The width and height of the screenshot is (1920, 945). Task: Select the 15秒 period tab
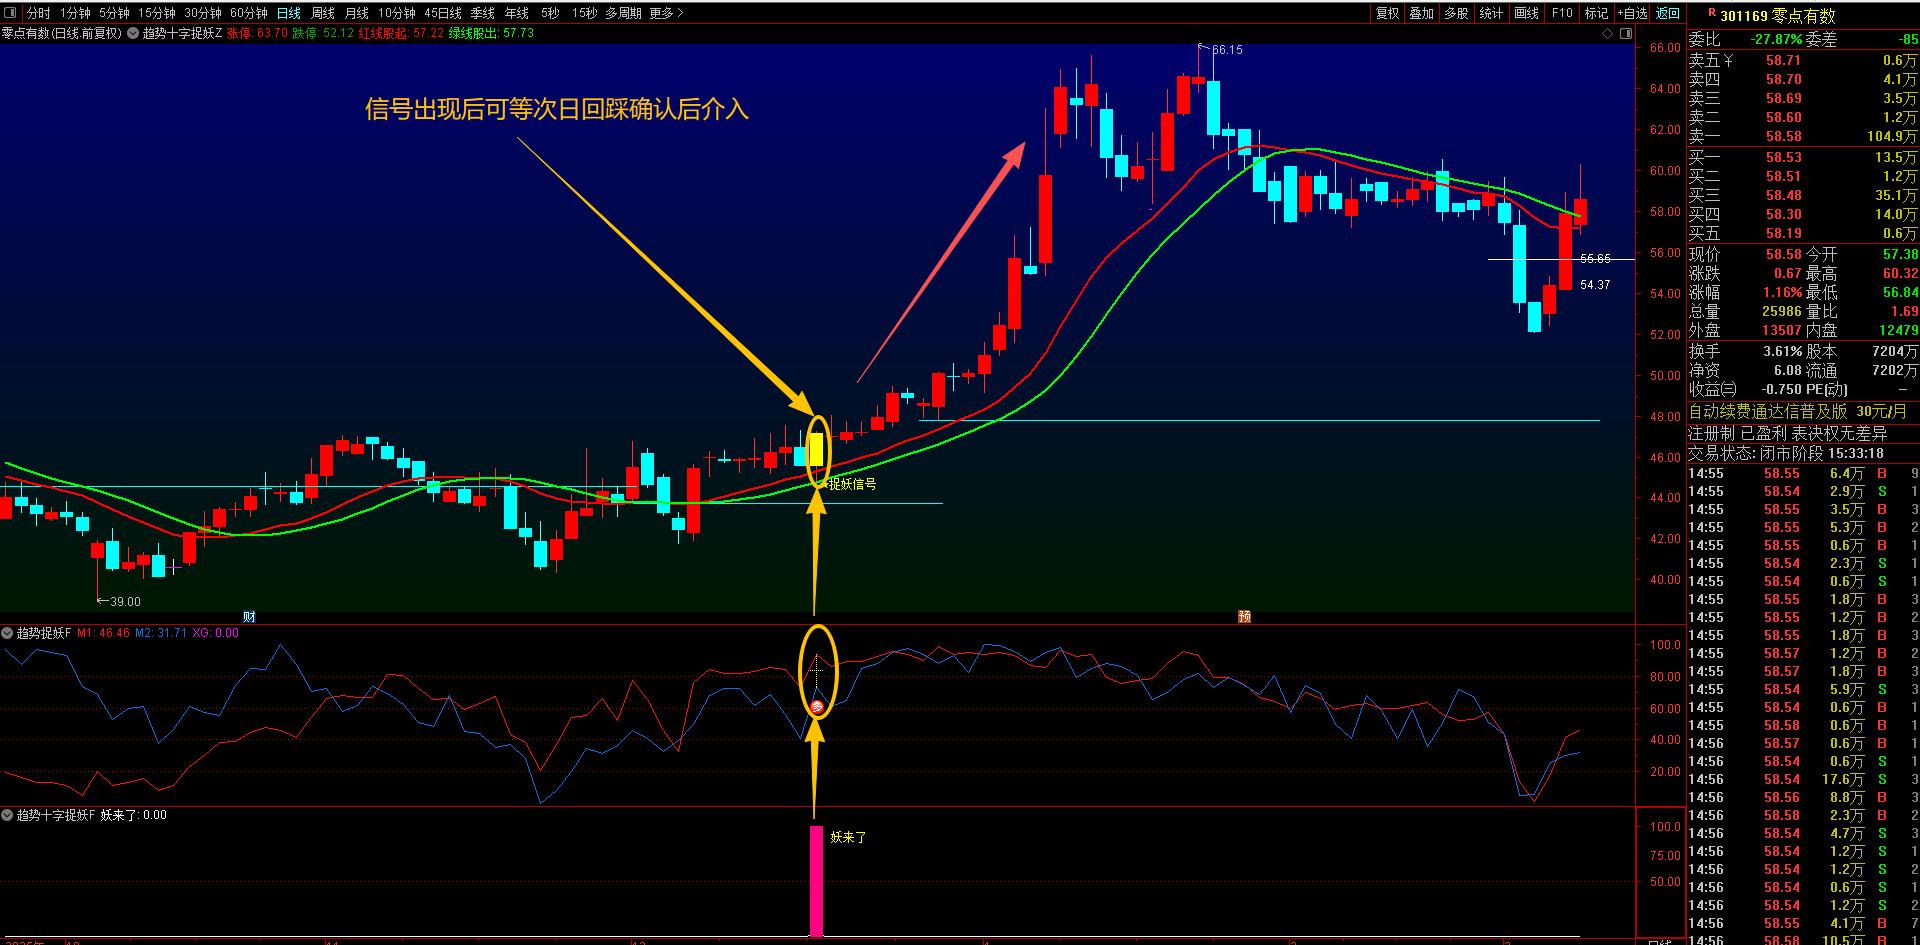(x=585, y=13)
